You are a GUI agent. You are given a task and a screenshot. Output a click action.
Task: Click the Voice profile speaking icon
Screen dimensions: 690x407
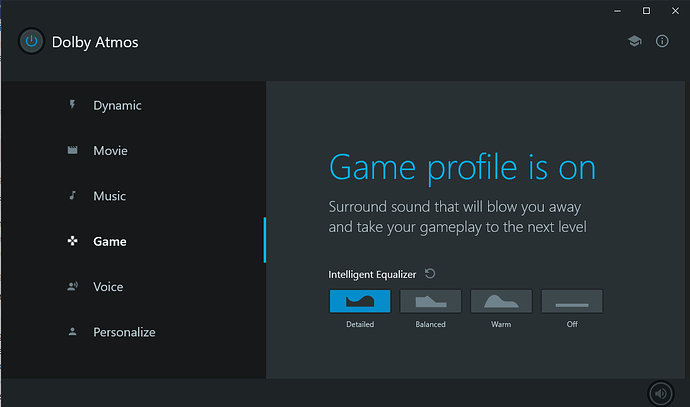(72, 287)
